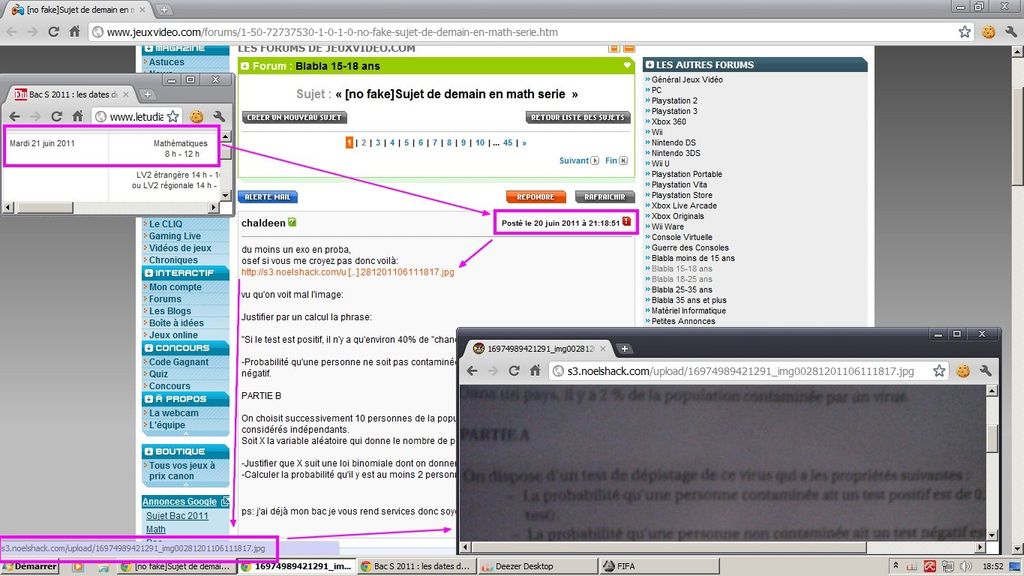The height and width of the screenshot is (576, 1024).
Task: Click the Suivant next page link
Action: point(579,160)
